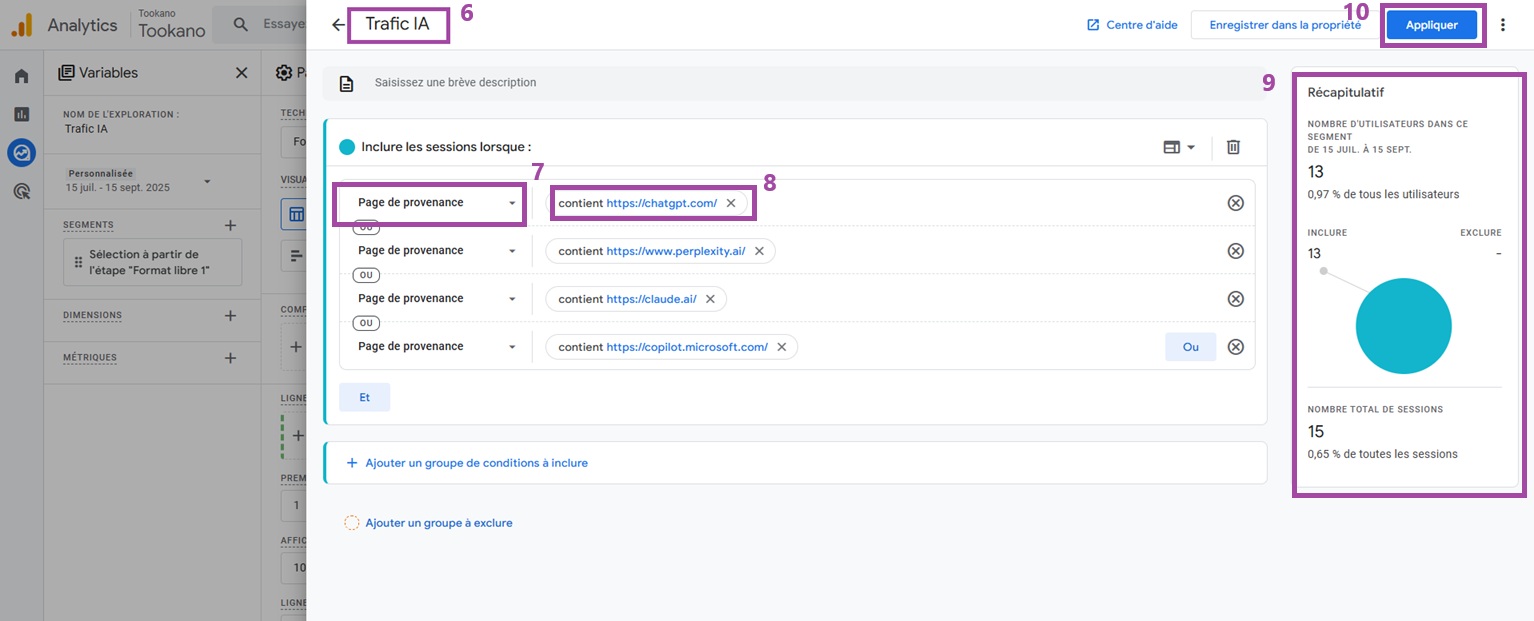Click the back arrow next to Trafic IA
This screenshot has width=1534, height=621.
point(338,25)
